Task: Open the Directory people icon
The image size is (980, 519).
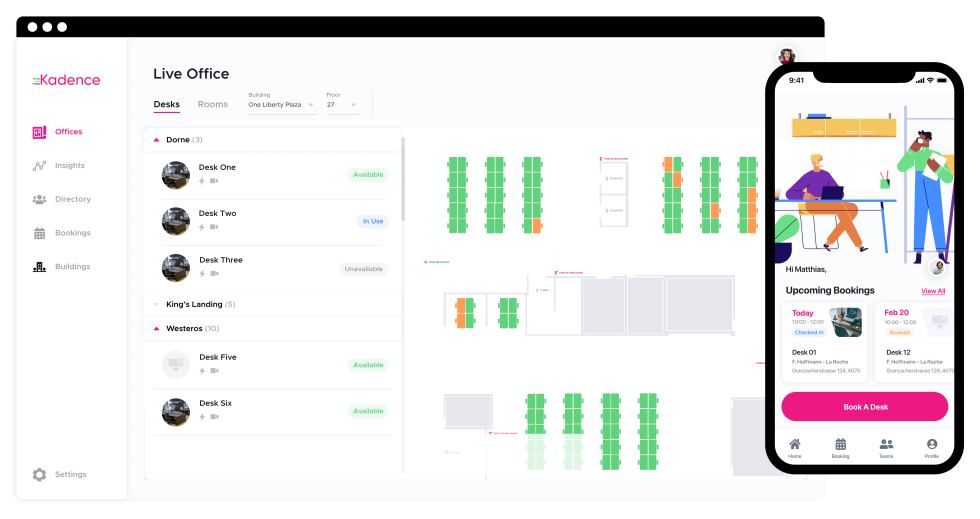Action: coord(39,200)
